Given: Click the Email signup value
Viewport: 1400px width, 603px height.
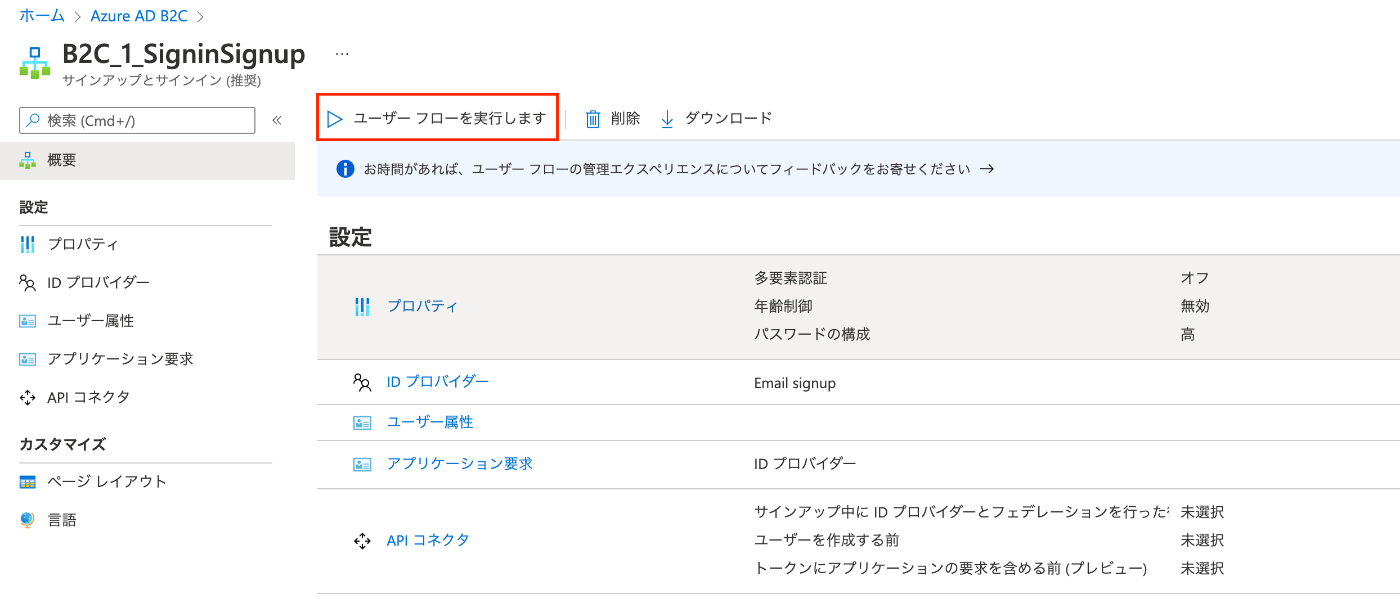Looking at the screenshot, I should tap(795, 383).
